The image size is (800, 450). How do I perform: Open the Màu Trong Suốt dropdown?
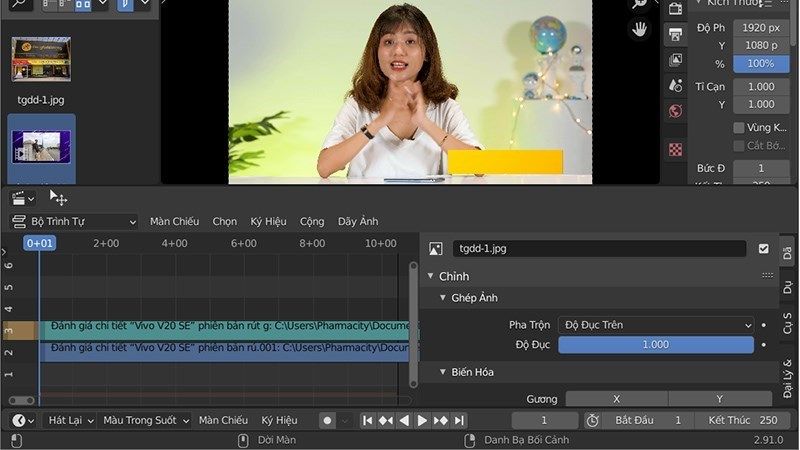(145, 420)
